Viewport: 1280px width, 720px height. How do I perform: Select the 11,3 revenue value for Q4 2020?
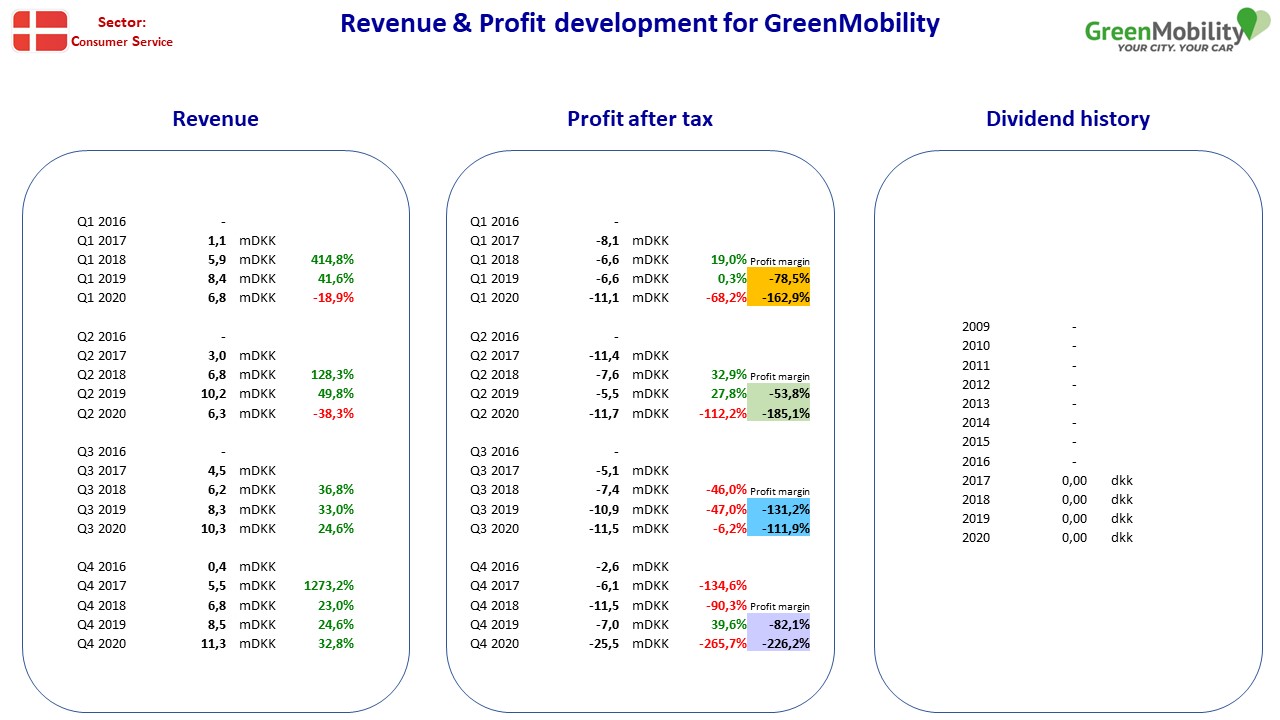tap(215, 644)
